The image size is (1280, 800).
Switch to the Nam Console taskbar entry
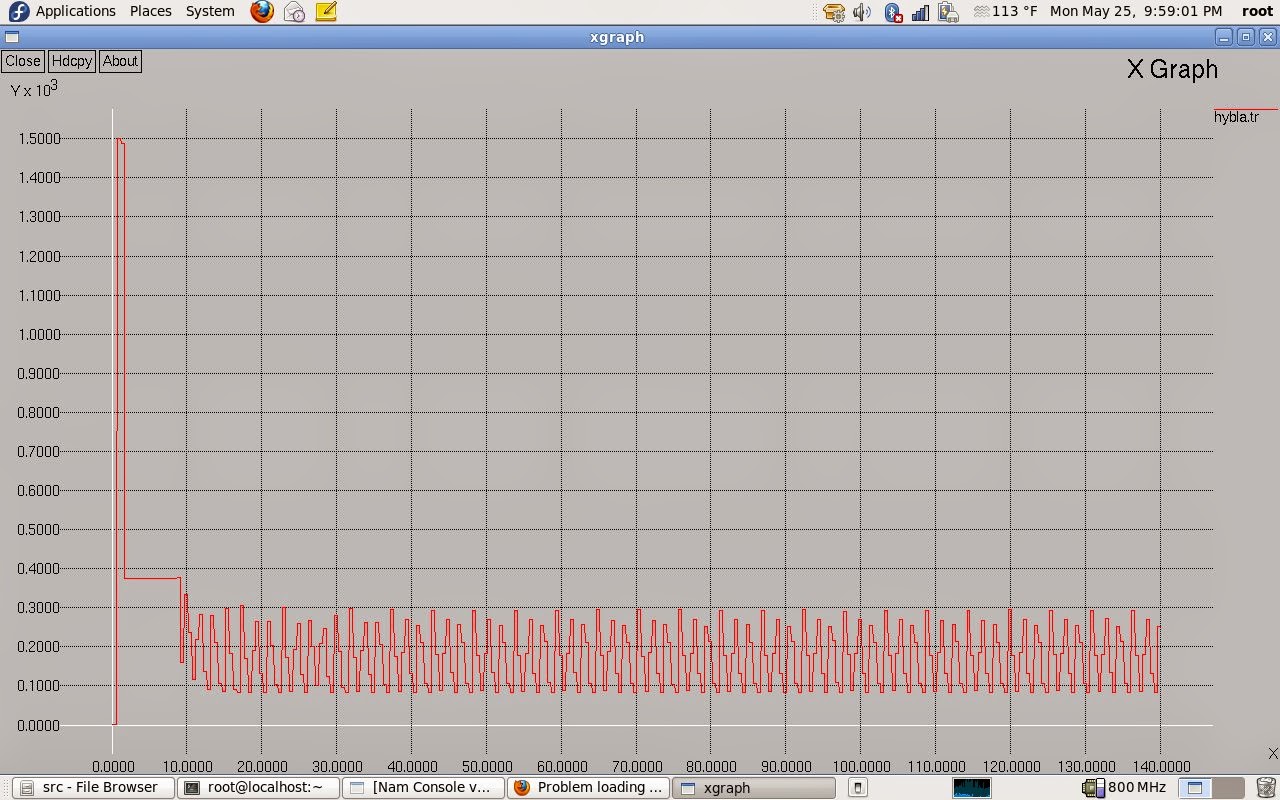click(x=423, y=787)
